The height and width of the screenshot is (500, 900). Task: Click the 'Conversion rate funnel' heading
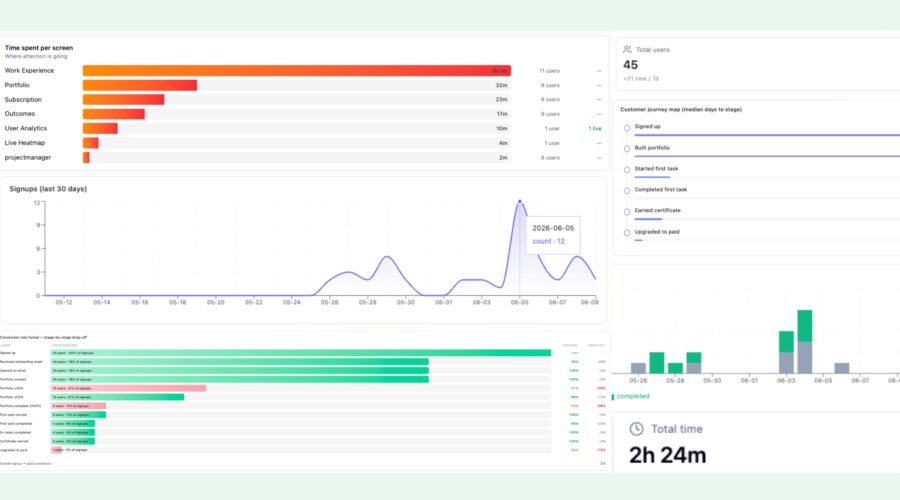click(x=44, y=338)
